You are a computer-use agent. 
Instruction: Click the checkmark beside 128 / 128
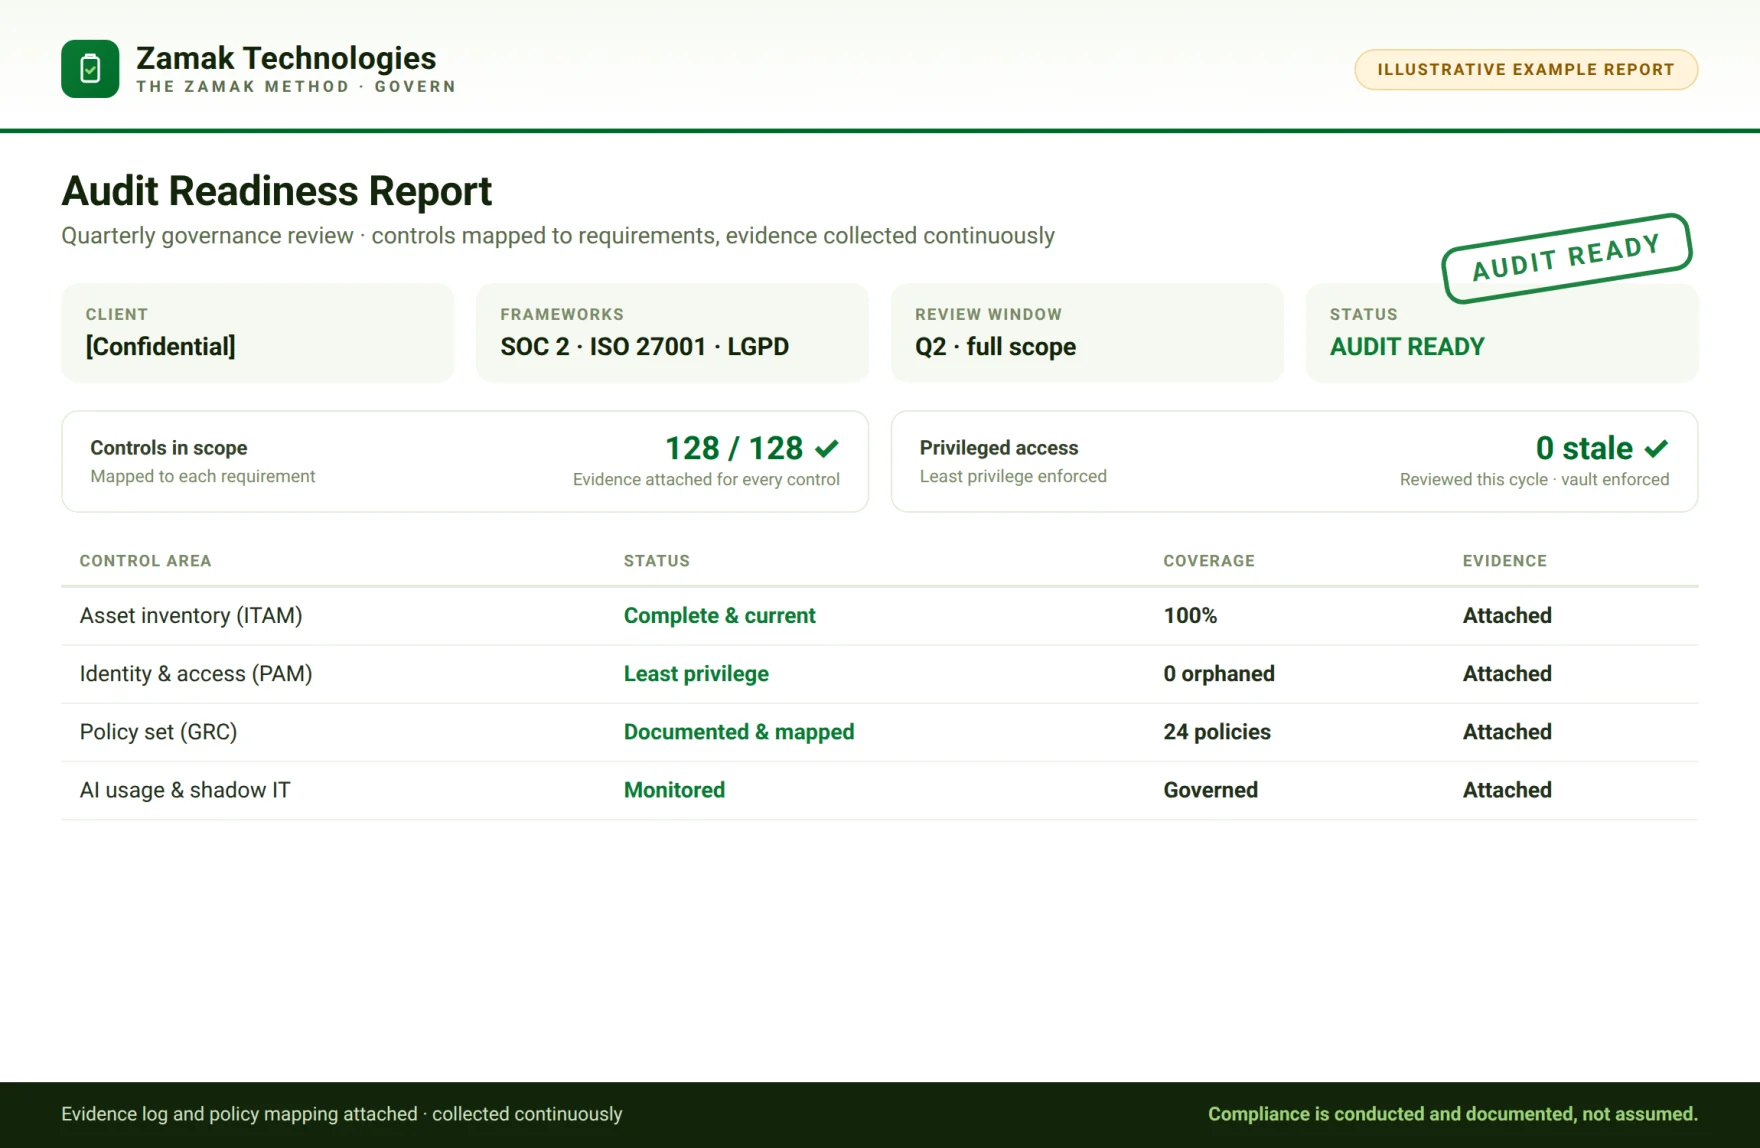(x=827, y=448)
